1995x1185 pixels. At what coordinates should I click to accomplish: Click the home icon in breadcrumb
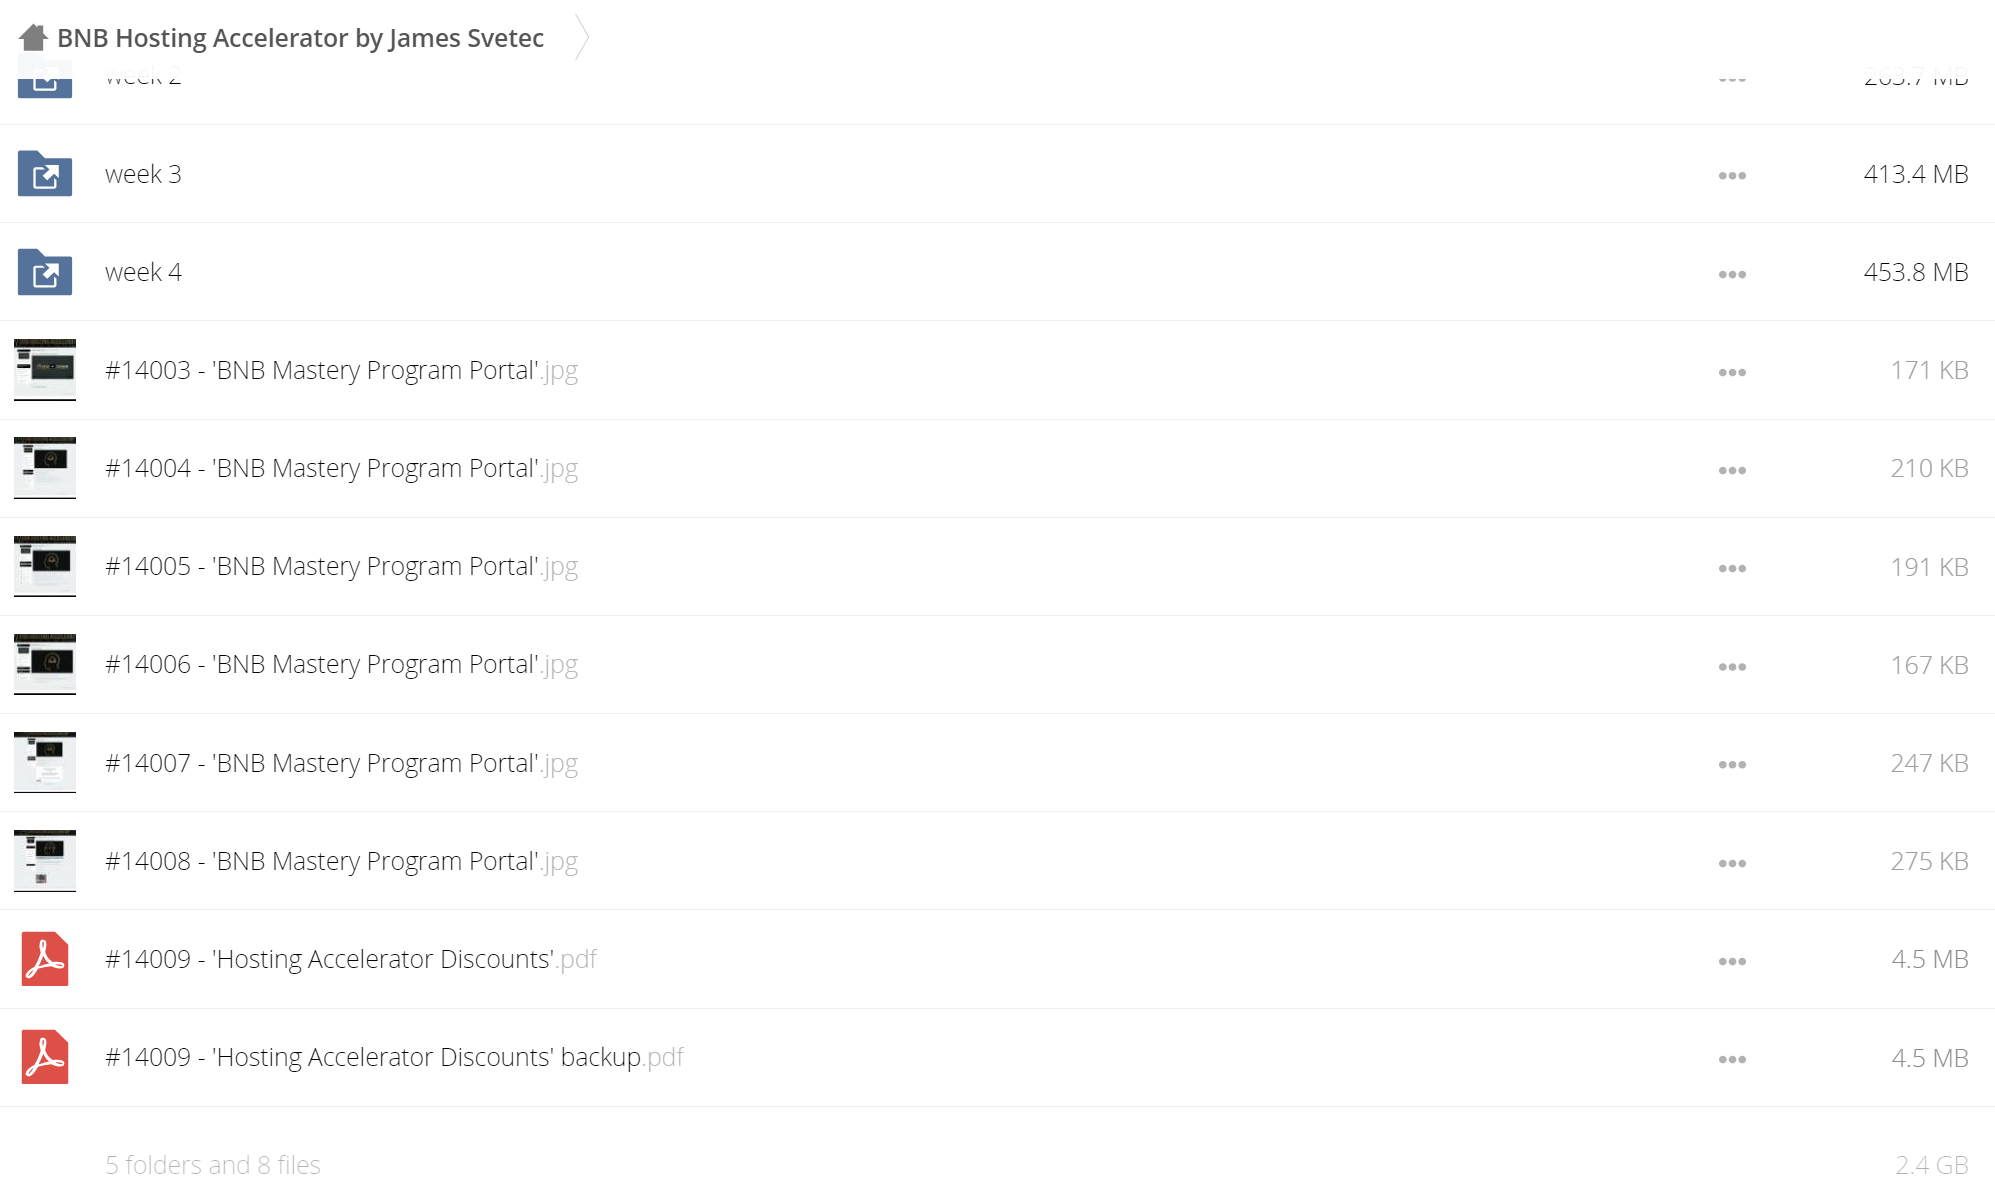click(x=33, y=38)
